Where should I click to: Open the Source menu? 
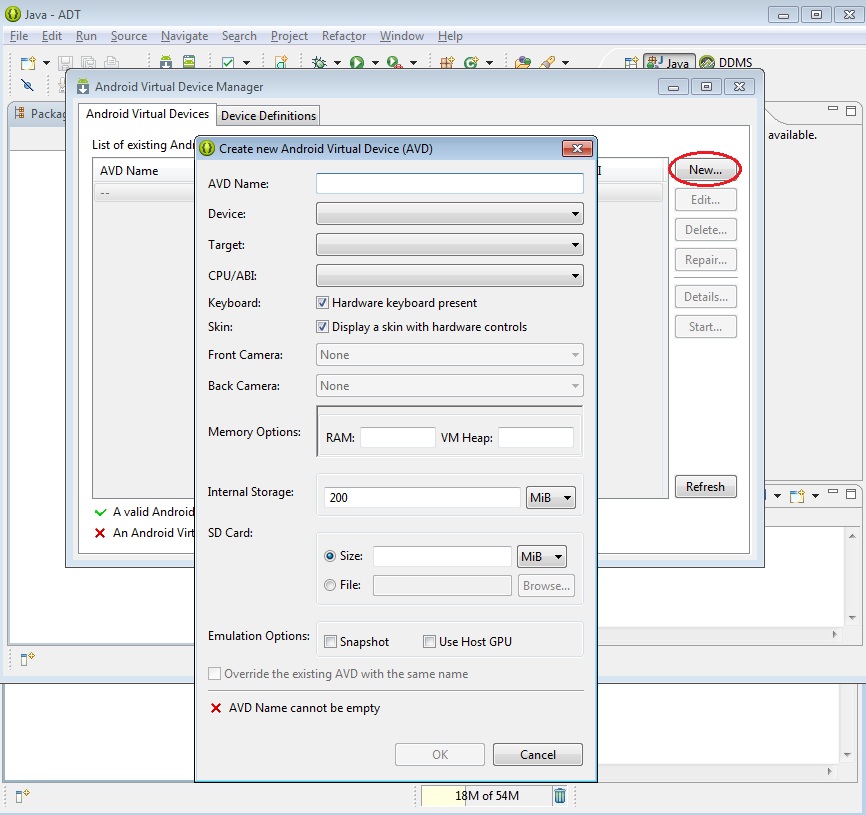point(129,36)
